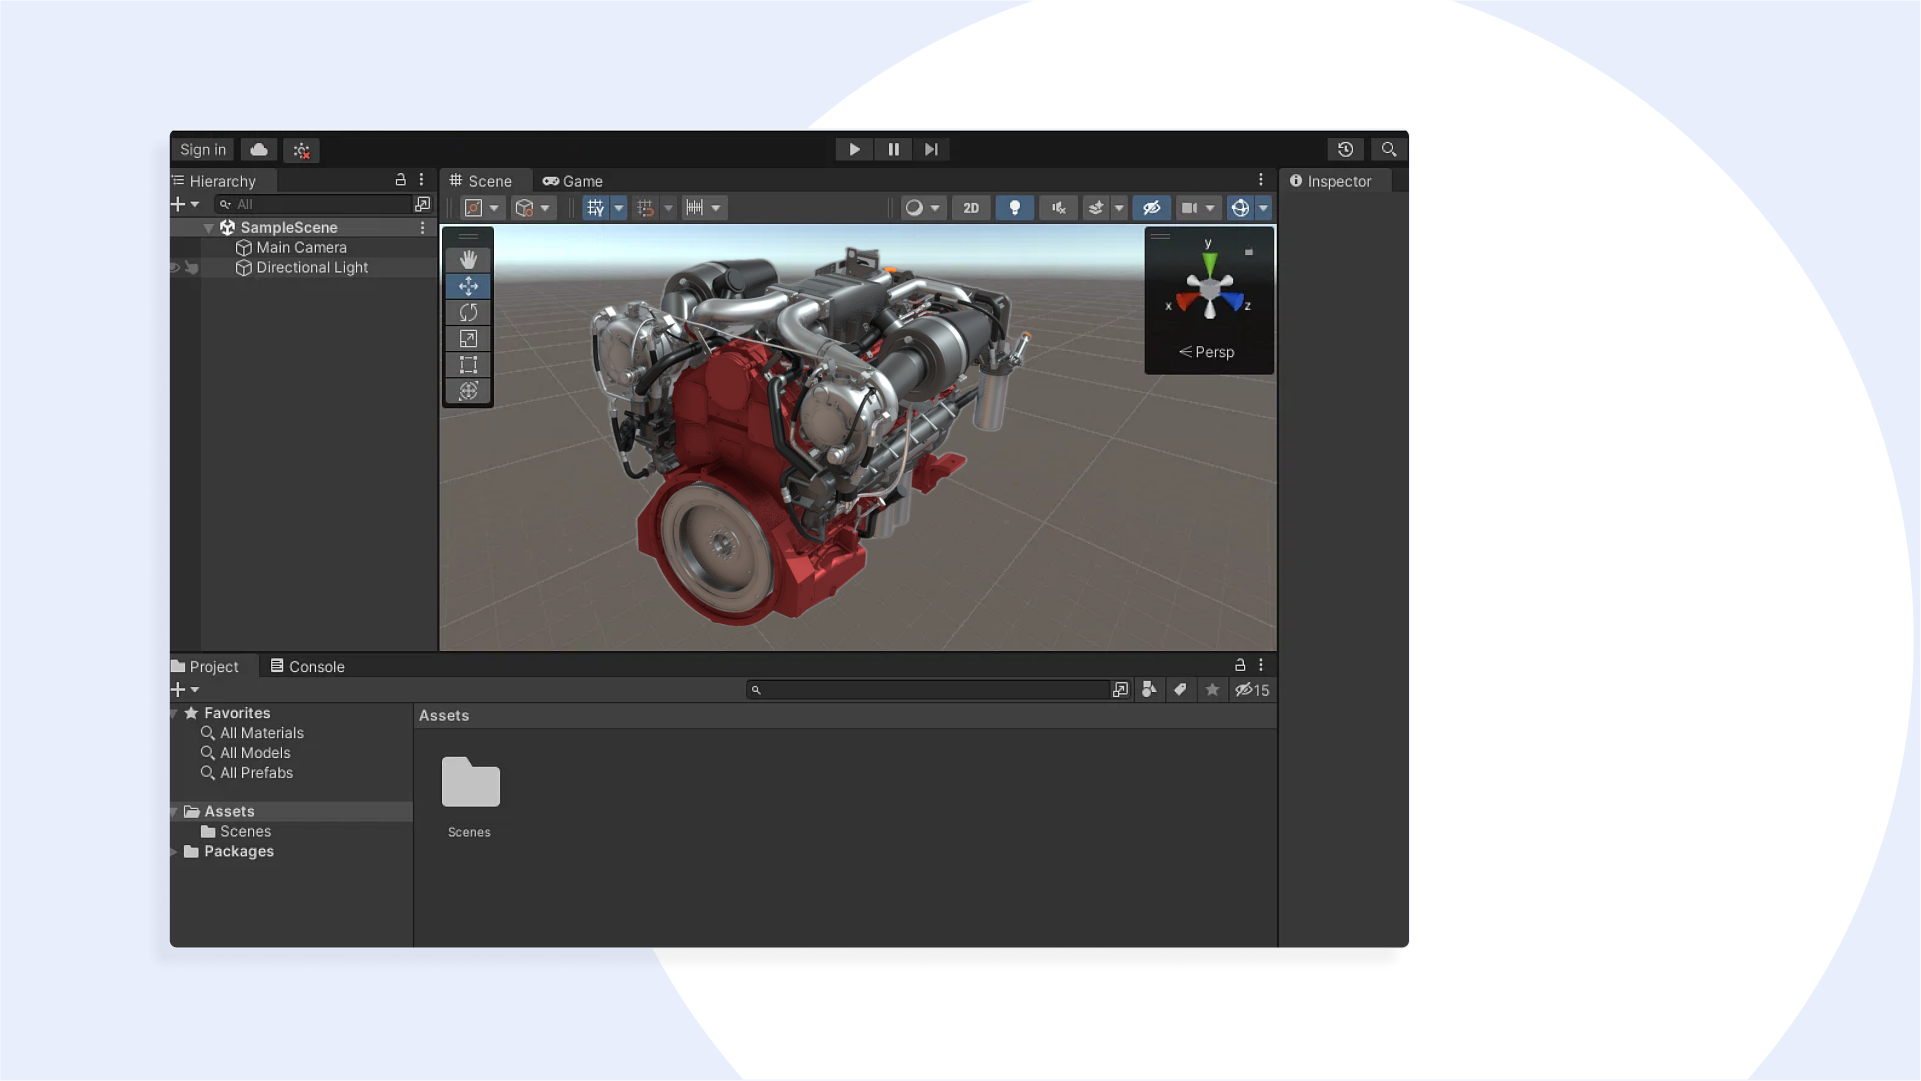The width and height of the screenshot is (1921, 1081).
Task: Toggle scene lighting lightbulb
Action: coord(1015,208)
